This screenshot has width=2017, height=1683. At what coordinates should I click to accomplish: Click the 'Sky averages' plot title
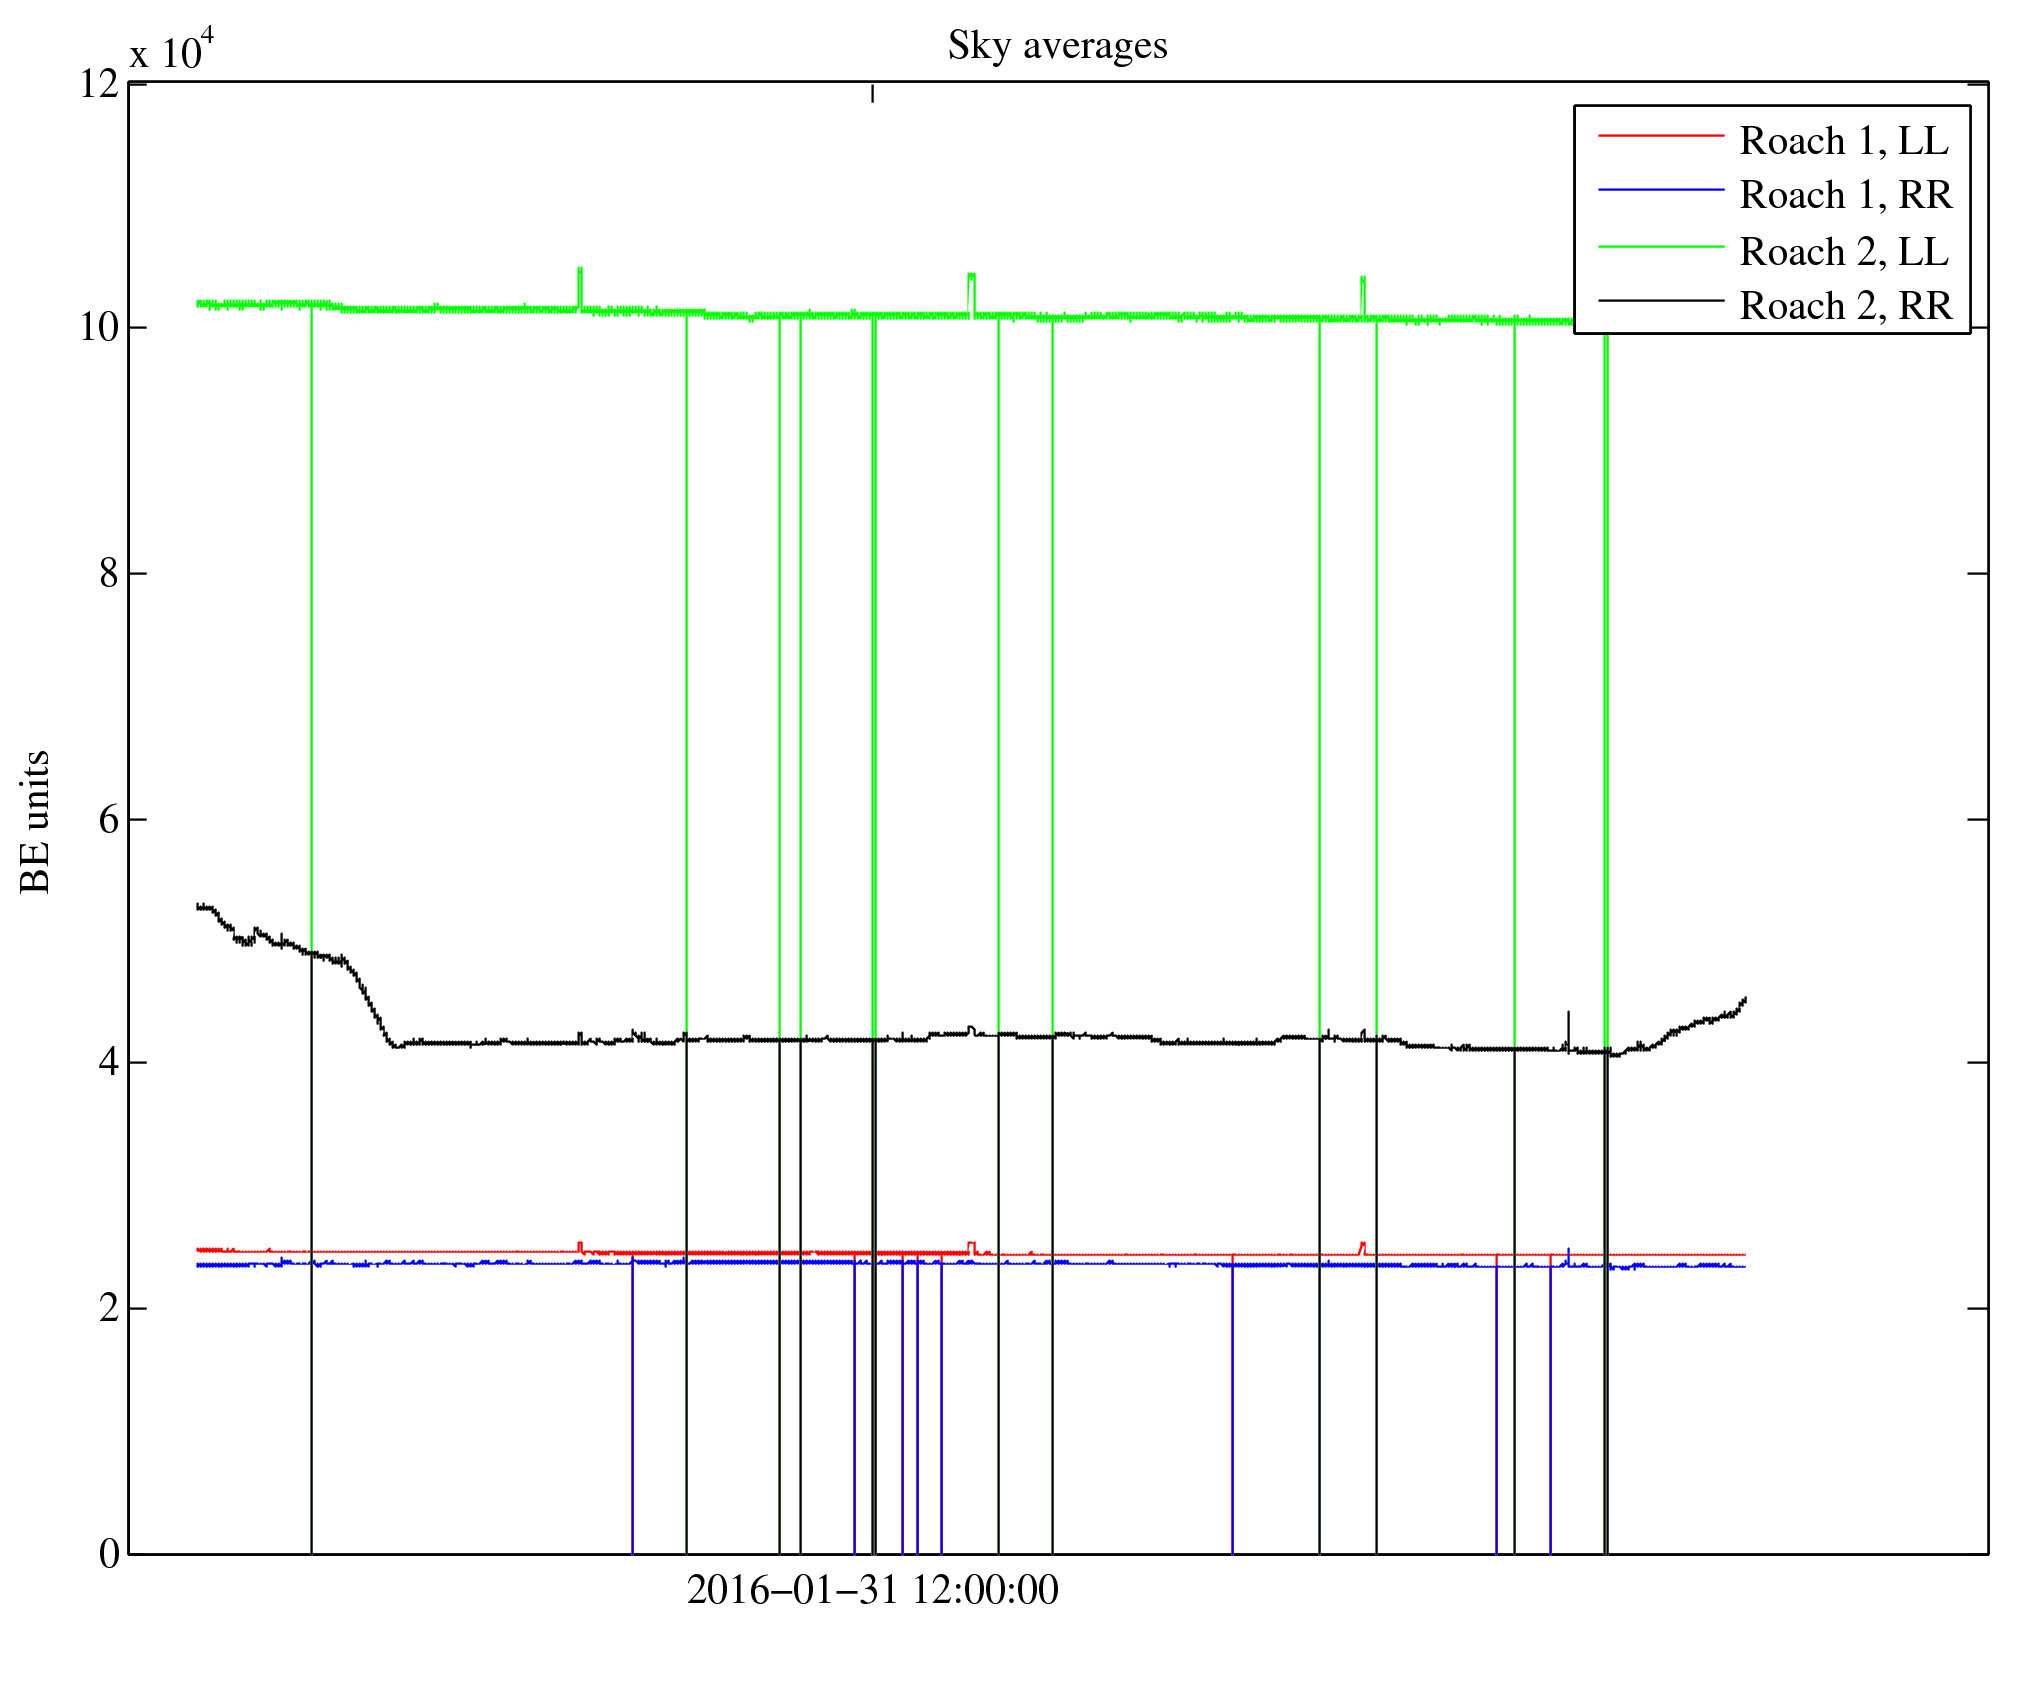coord(1057,46)
